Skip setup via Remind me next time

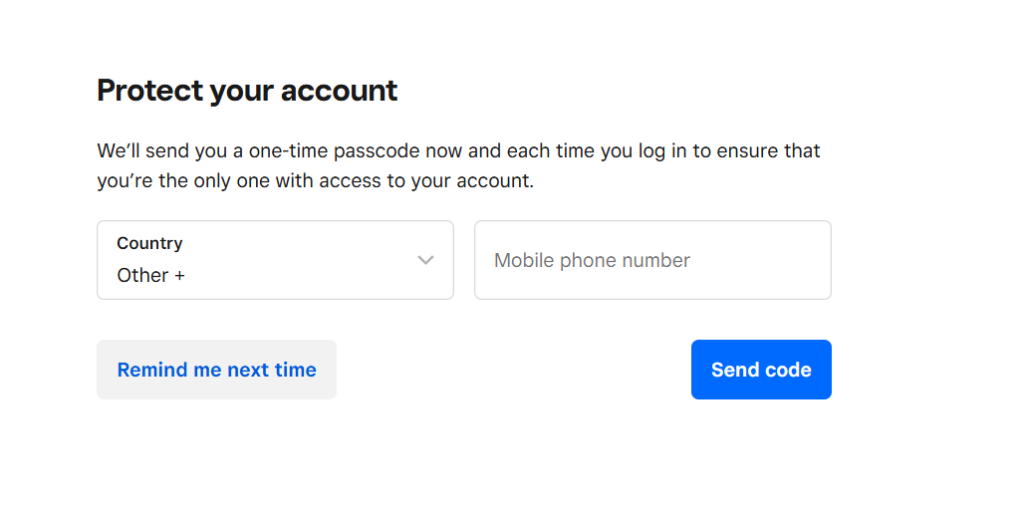(217, 370)
